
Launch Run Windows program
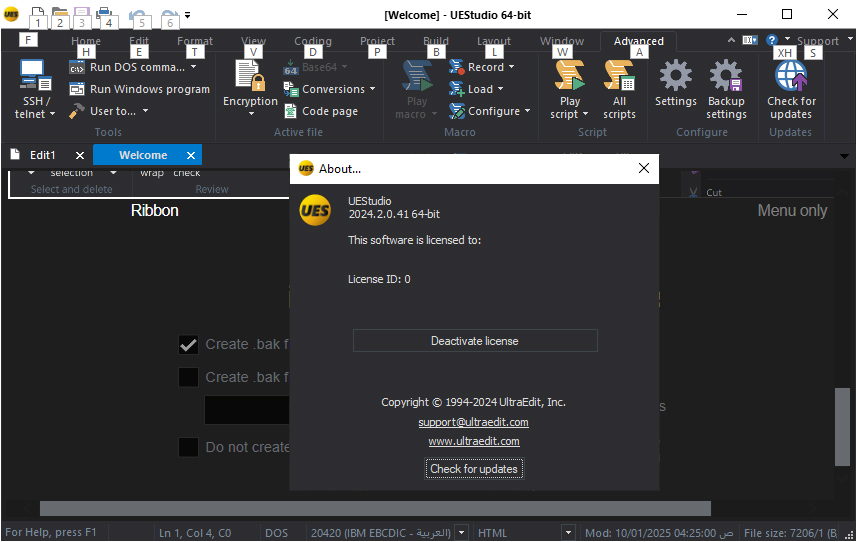(139, 89)
